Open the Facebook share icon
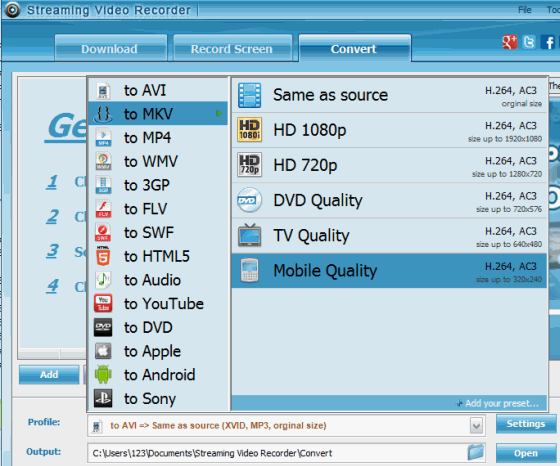The width and height of the screenshot is (560, 466). coord(549,42)
